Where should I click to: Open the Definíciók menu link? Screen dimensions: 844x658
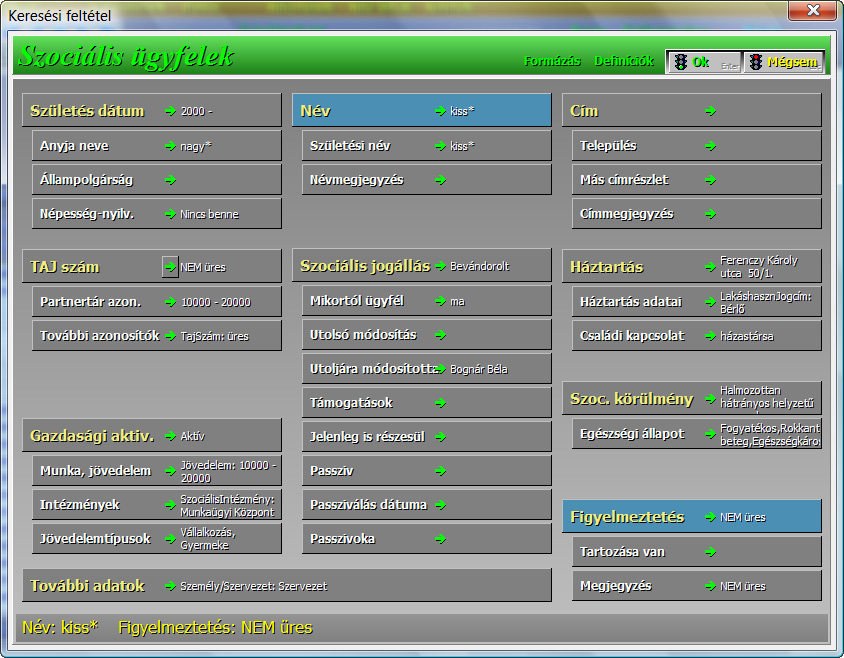click(624, 61)
